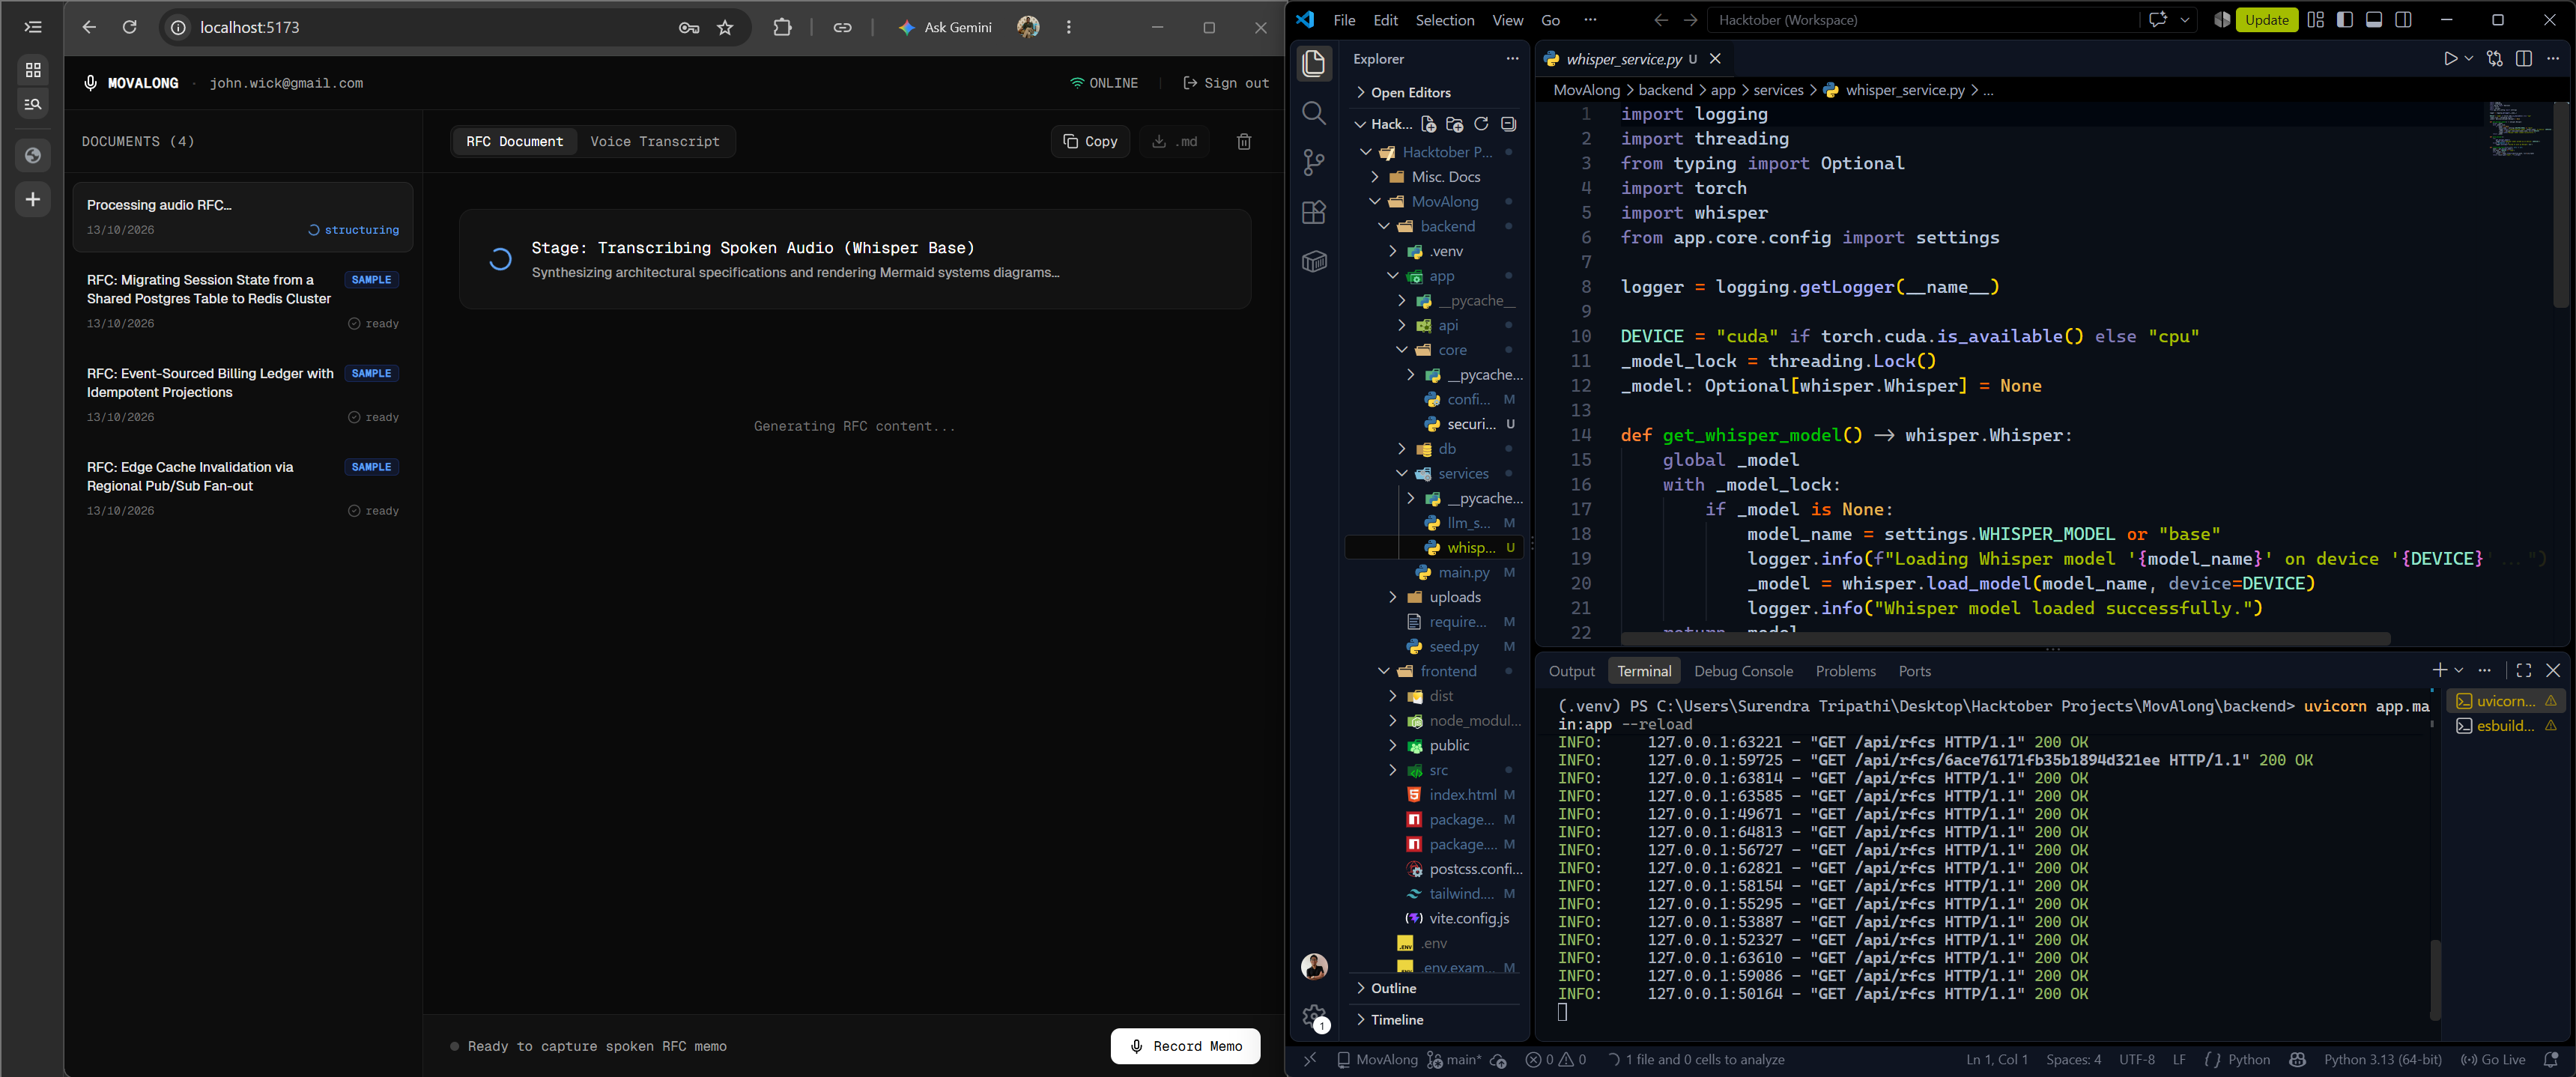The image size is (2576, 1077).
Task: Click New Folder icon in Explorer header
Action: point(1455,124)
